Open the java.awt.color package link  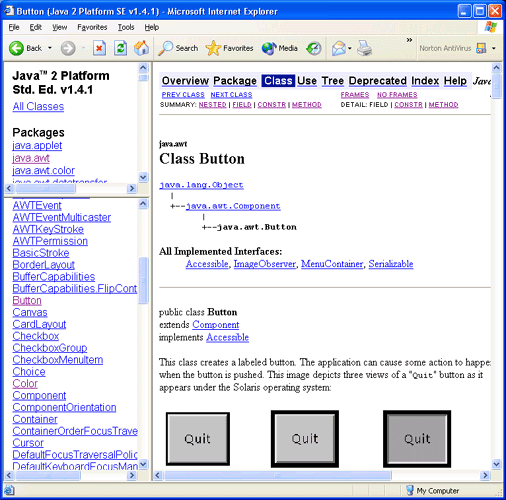[44, 171]
